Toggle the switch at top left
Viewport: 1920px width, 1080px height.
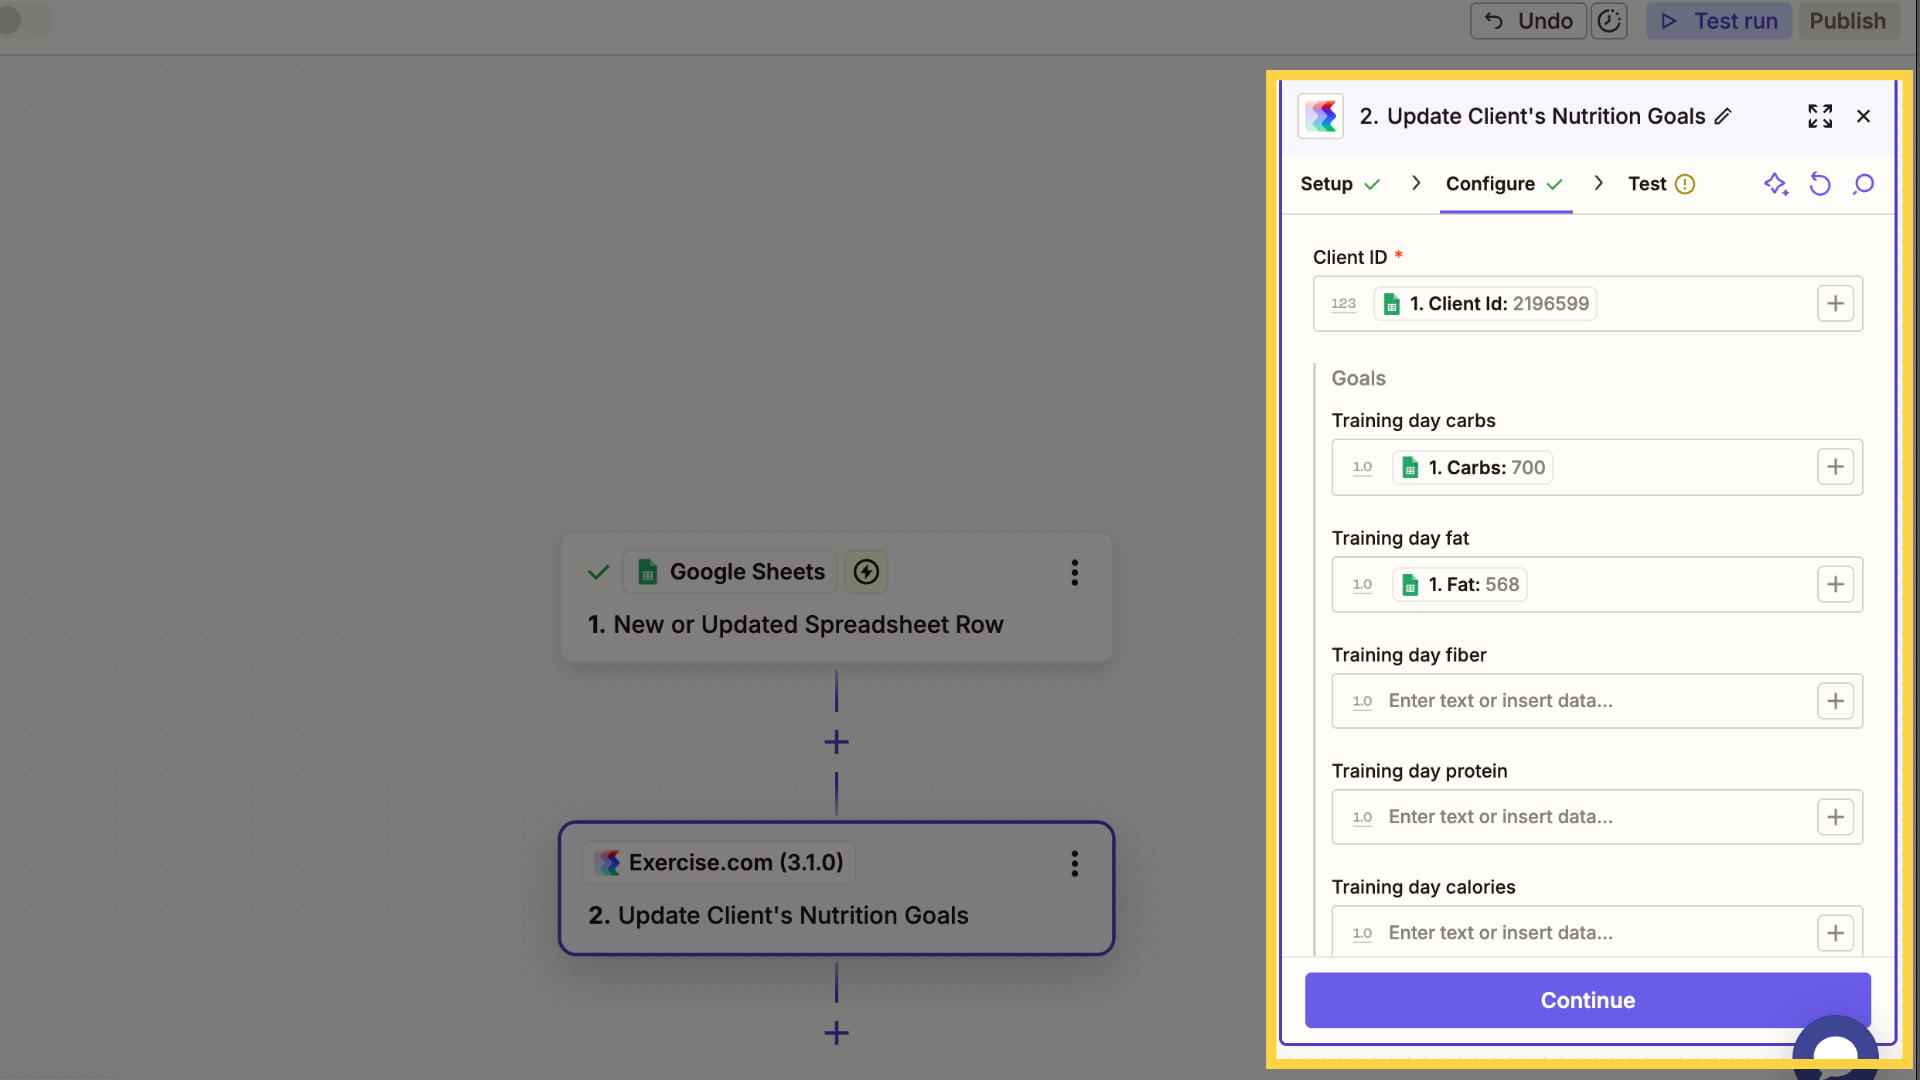[24, 19]
